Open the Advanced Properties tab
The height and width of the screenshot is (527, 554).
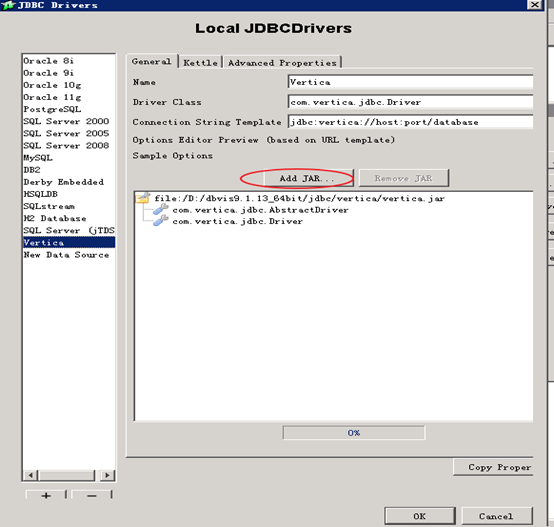coord(282,63)
